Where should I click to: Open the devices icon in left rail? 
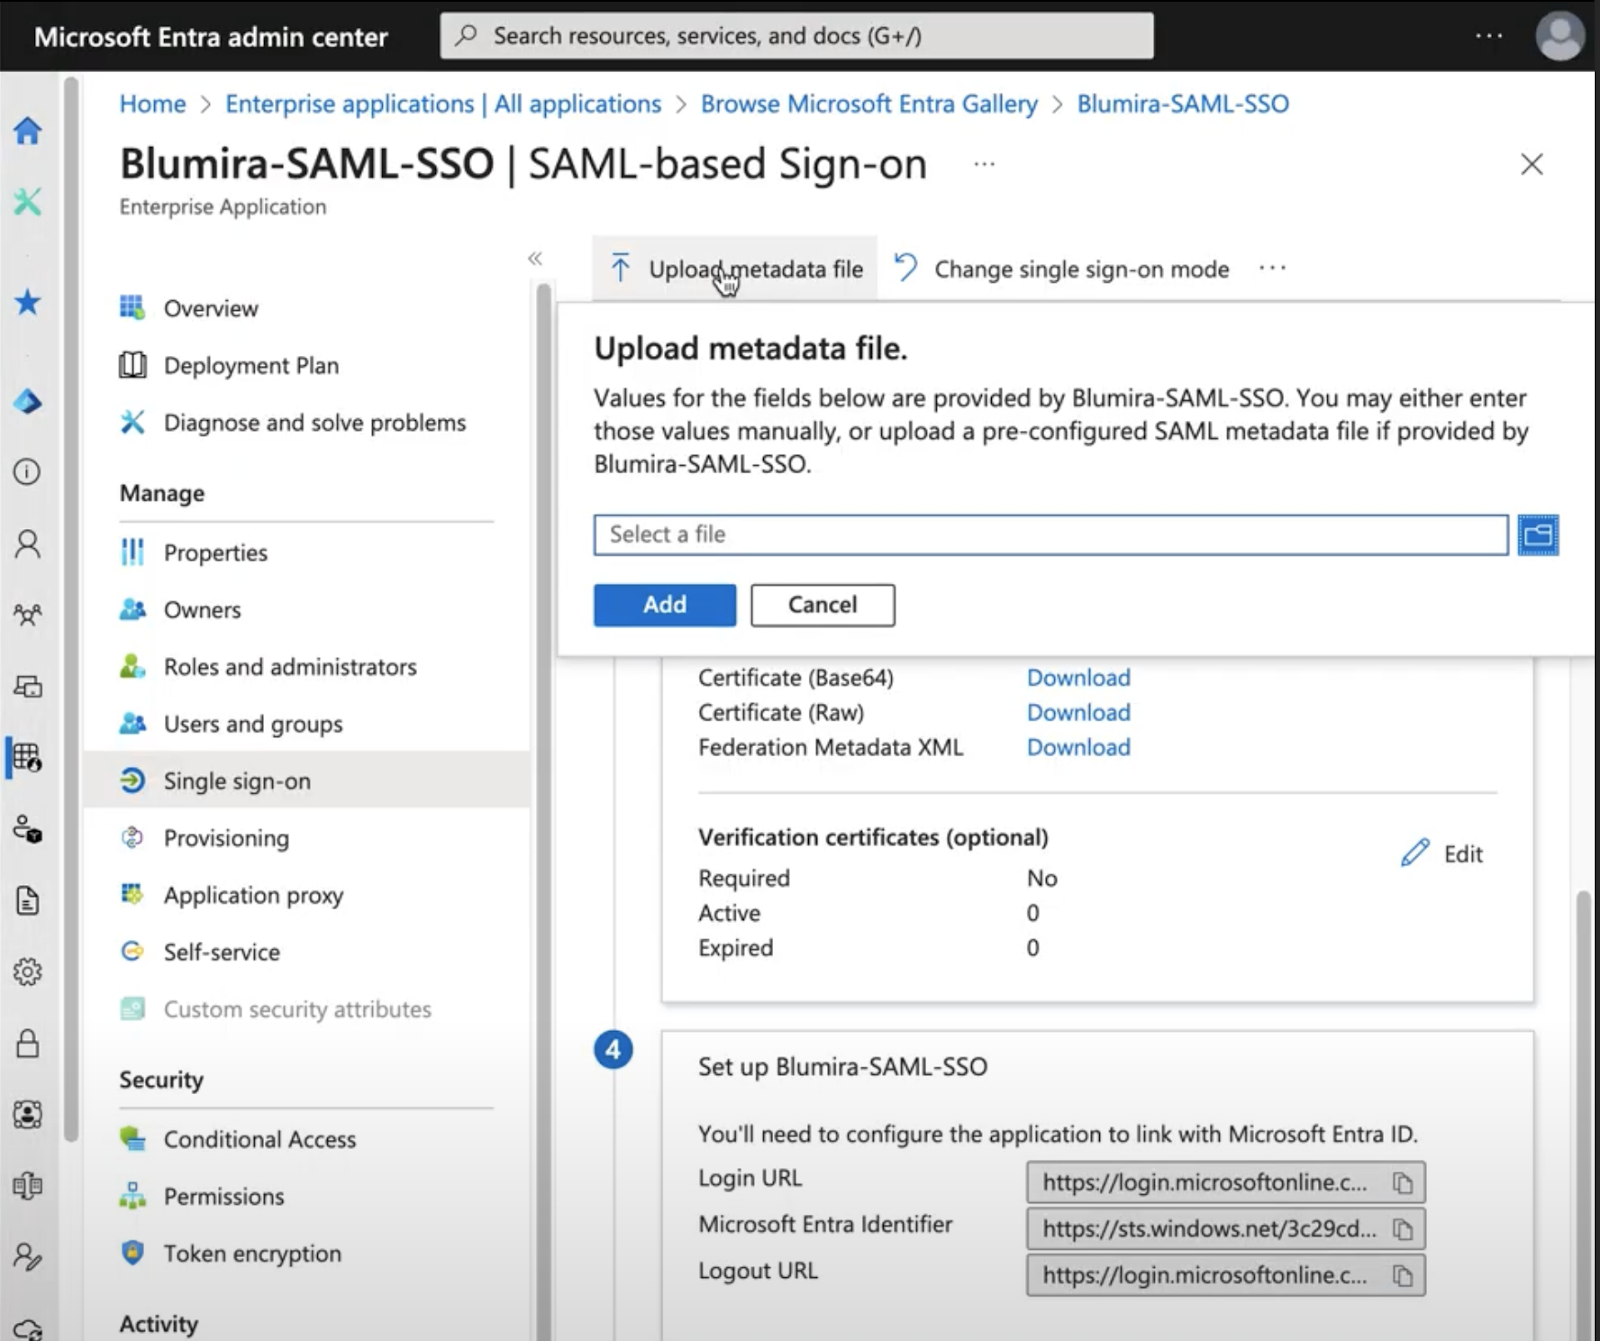click(x=27, y=686)
